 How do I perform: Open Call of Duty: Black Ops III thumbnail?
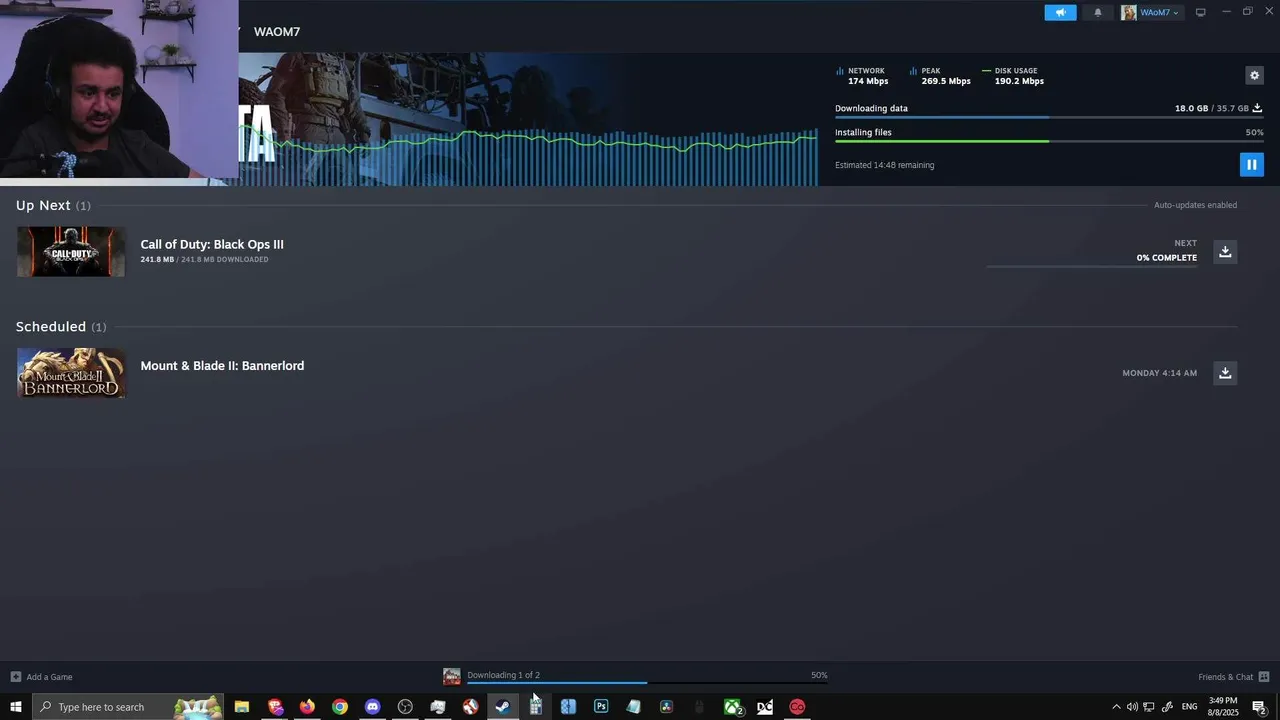tap(71, 251)
